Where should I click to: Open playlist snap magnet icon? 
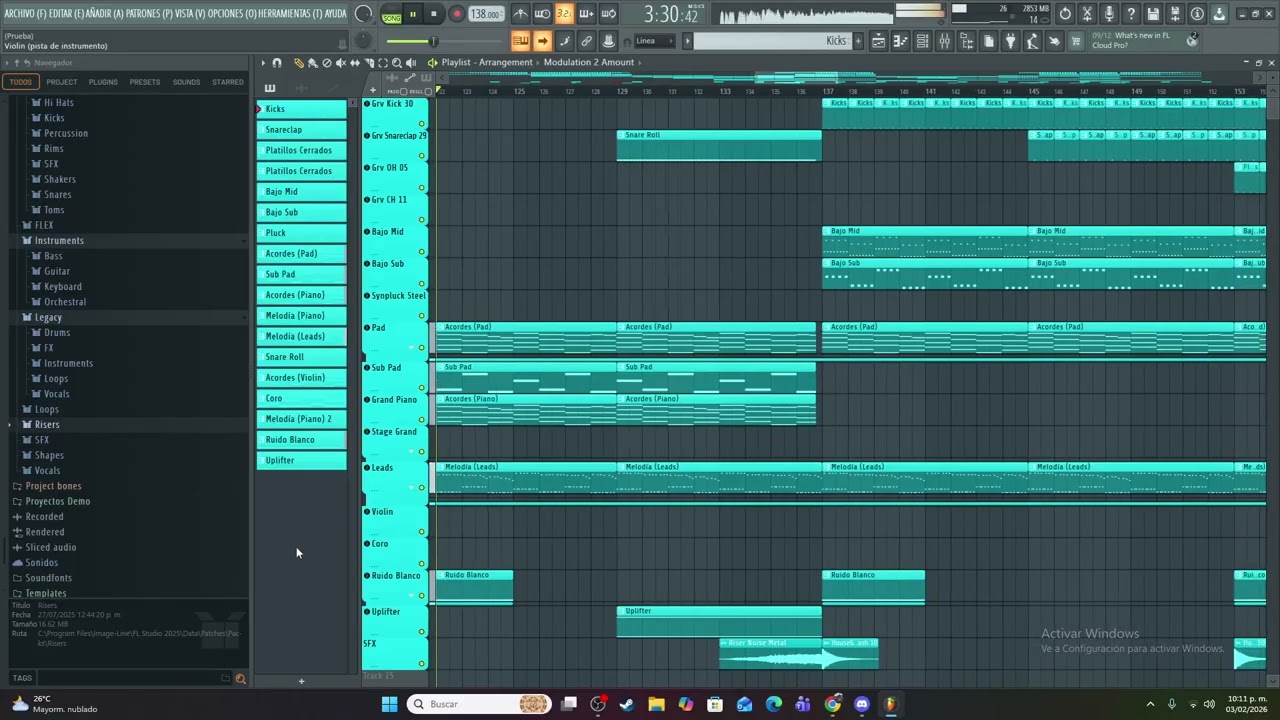pos(277,63)
